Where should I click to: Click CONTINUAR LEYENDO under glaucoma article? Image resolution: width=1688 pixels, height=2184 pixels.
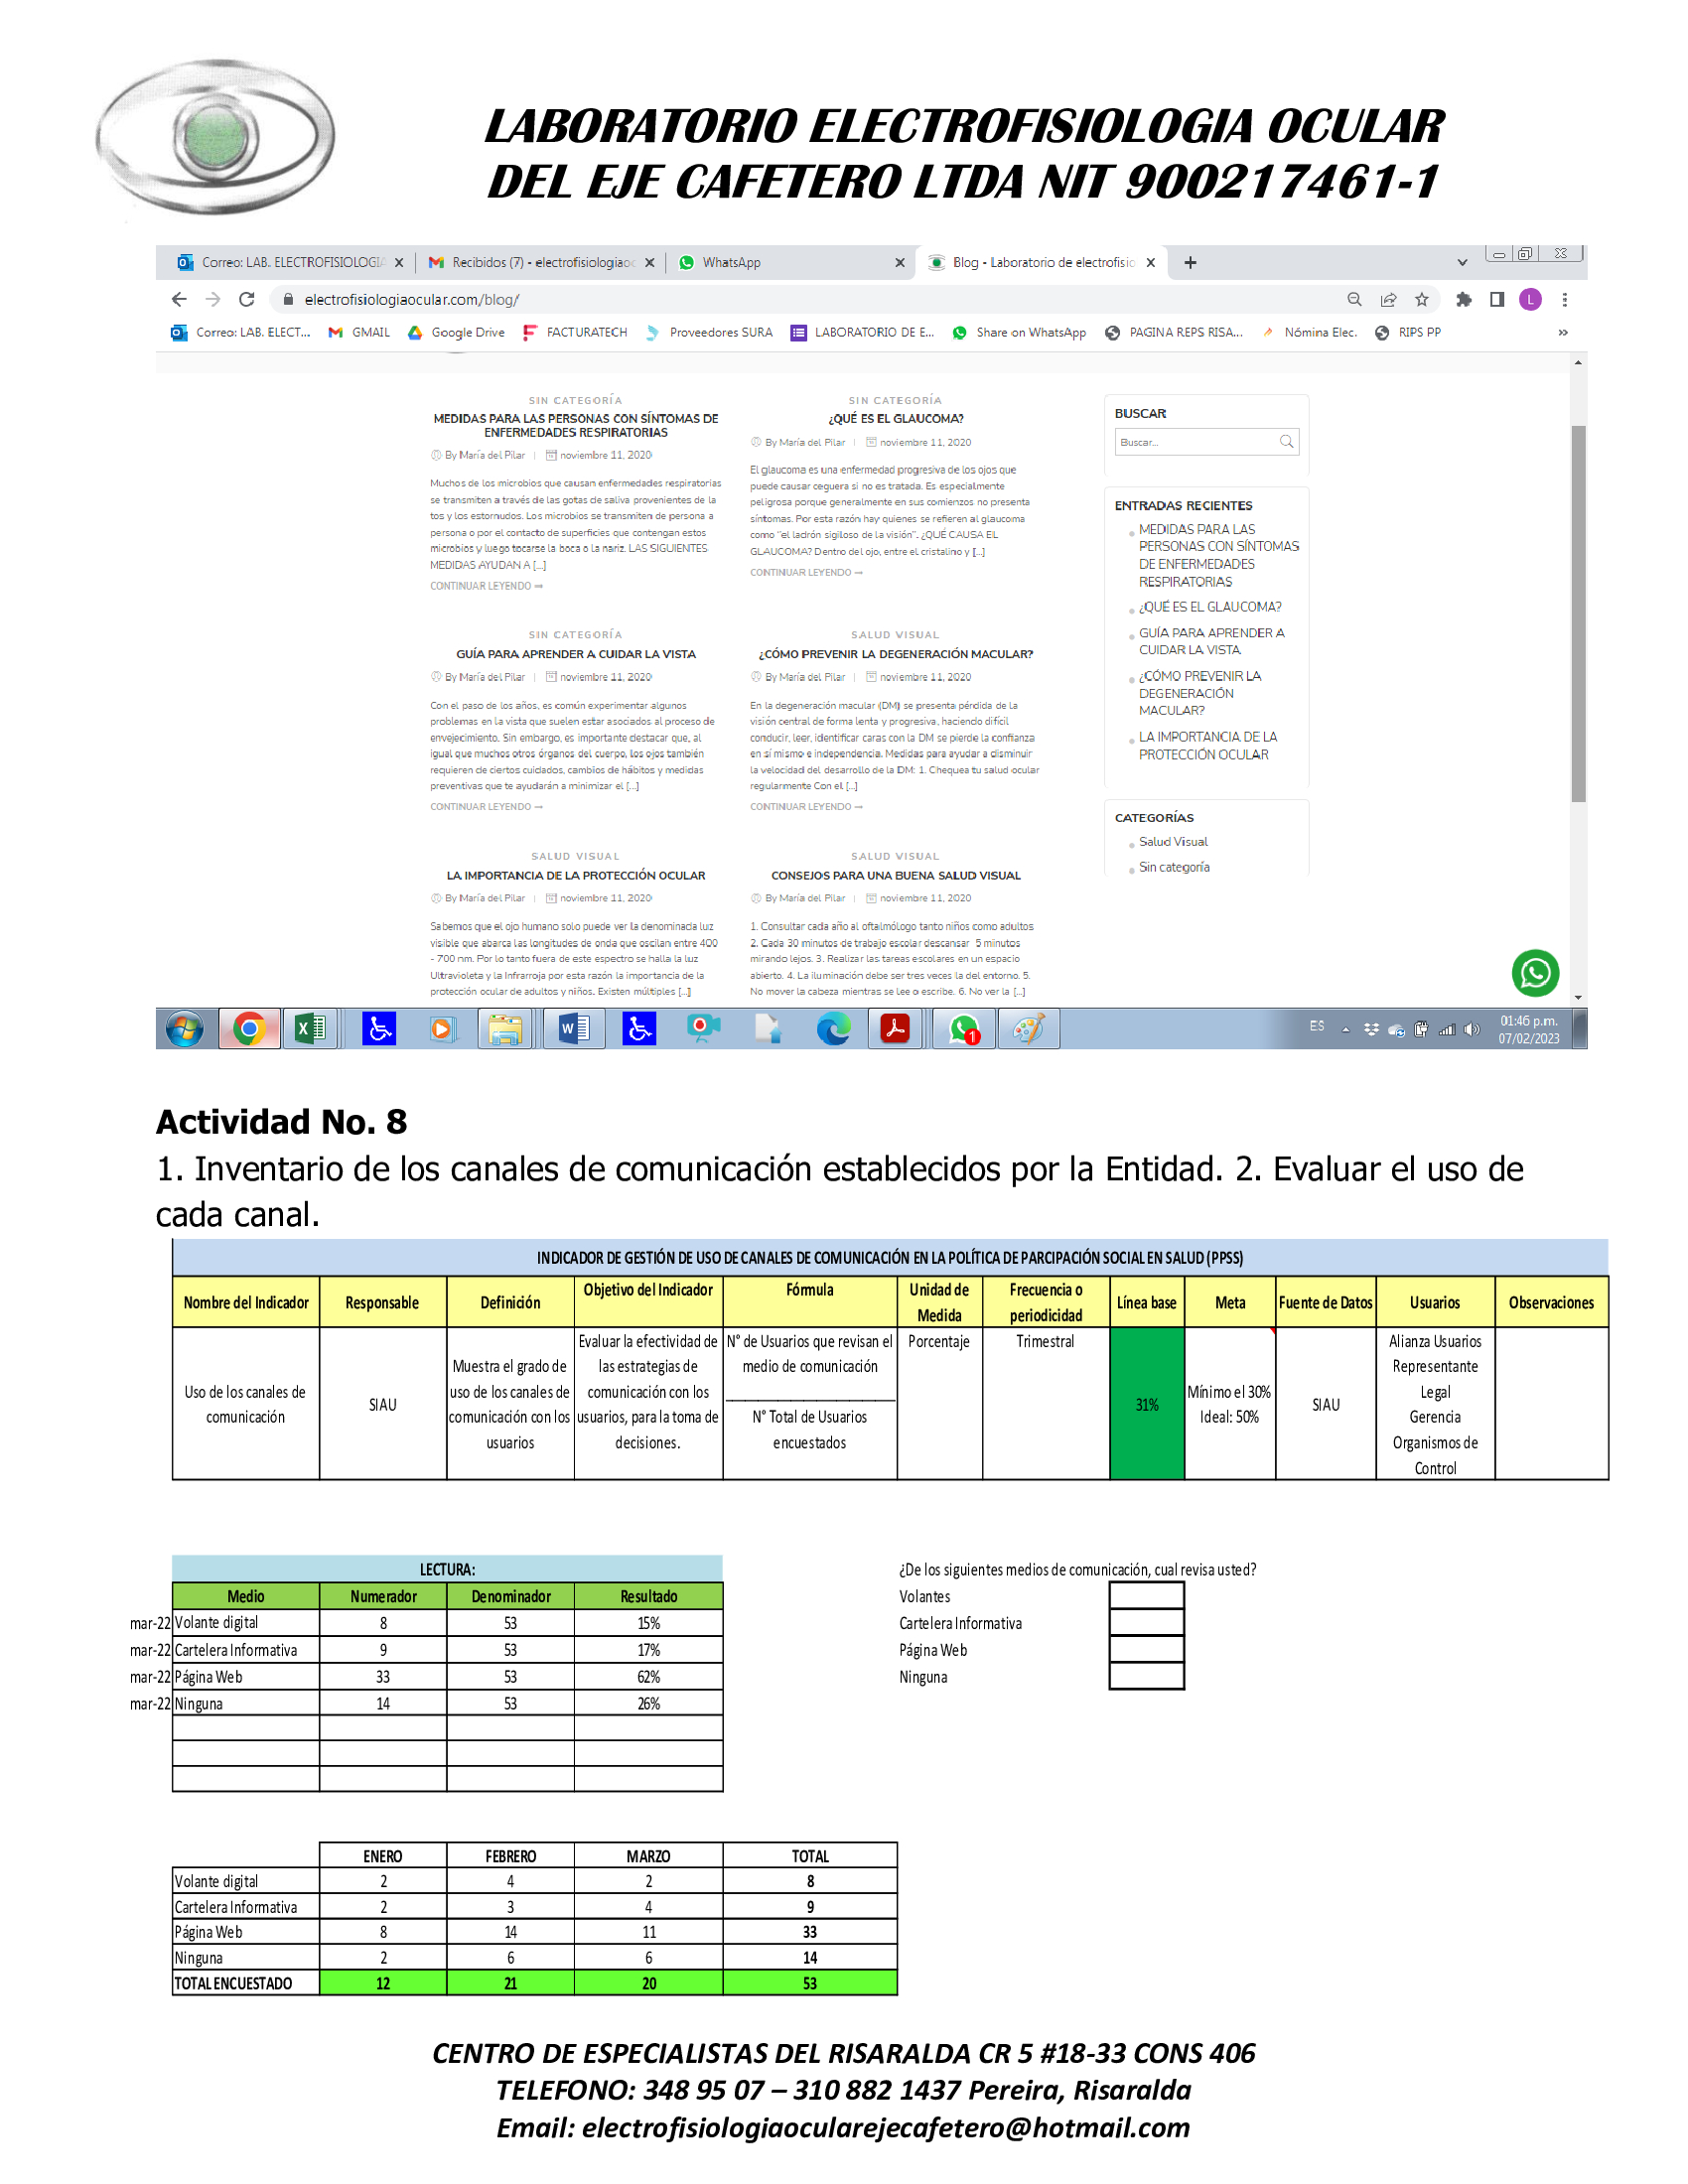point(806,572)
